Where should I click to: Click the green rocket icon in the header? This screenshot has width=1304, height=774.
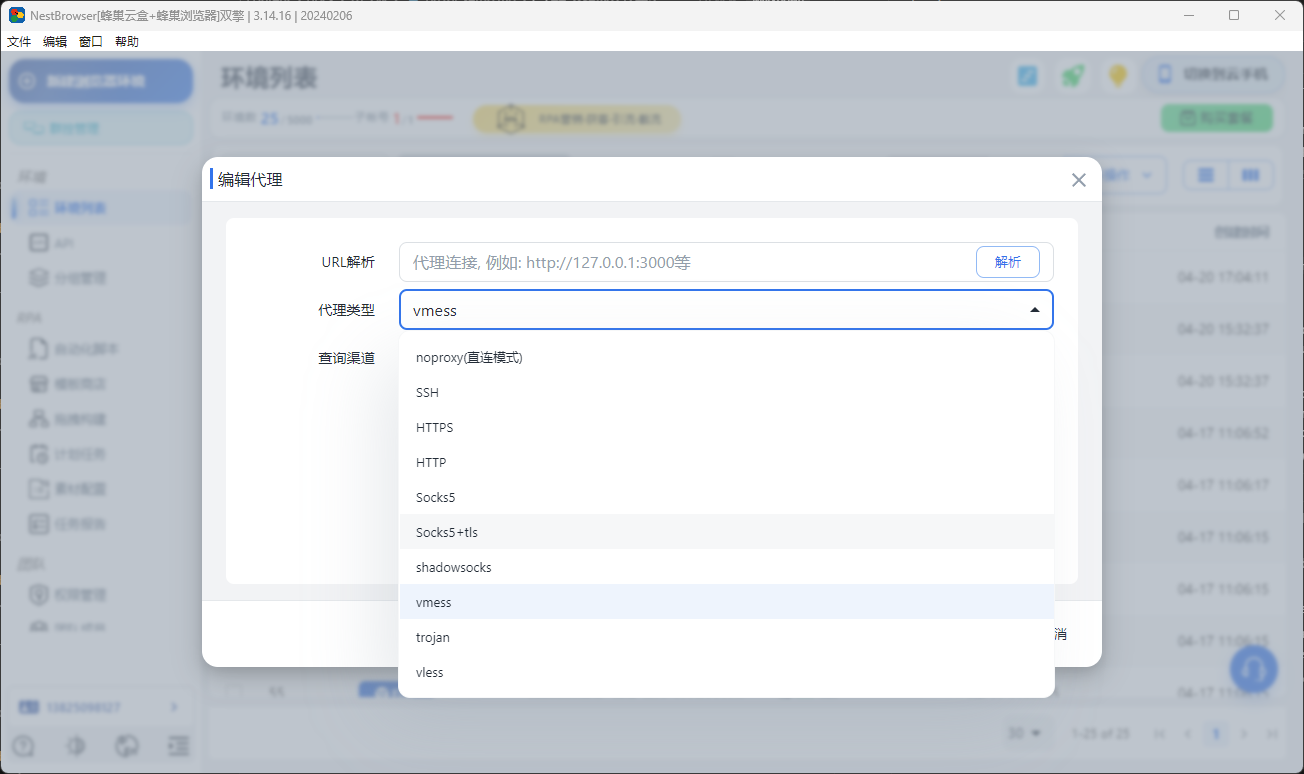tap(1073, 75)
